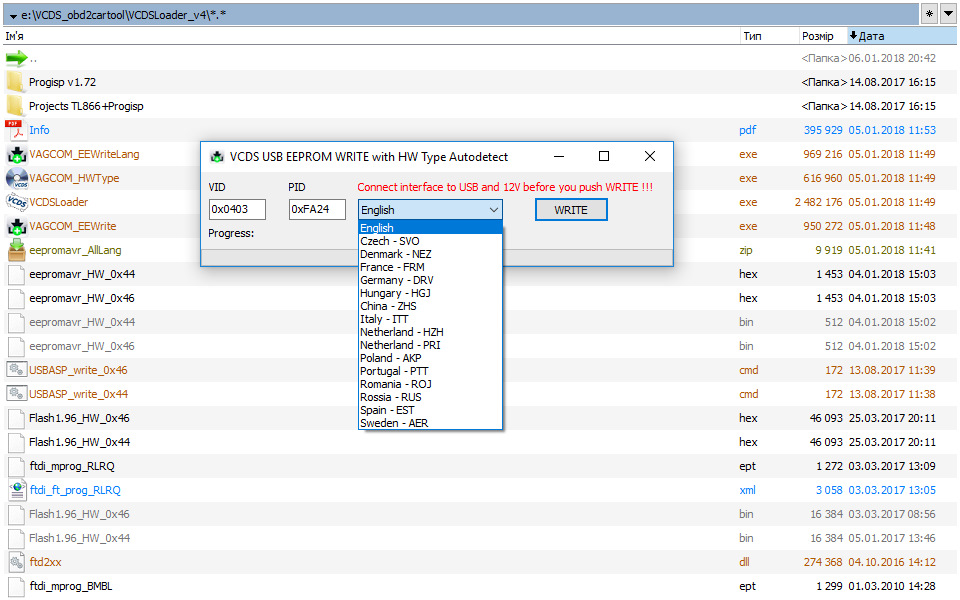Sort files by the Тип column header

tap(768, 36)
